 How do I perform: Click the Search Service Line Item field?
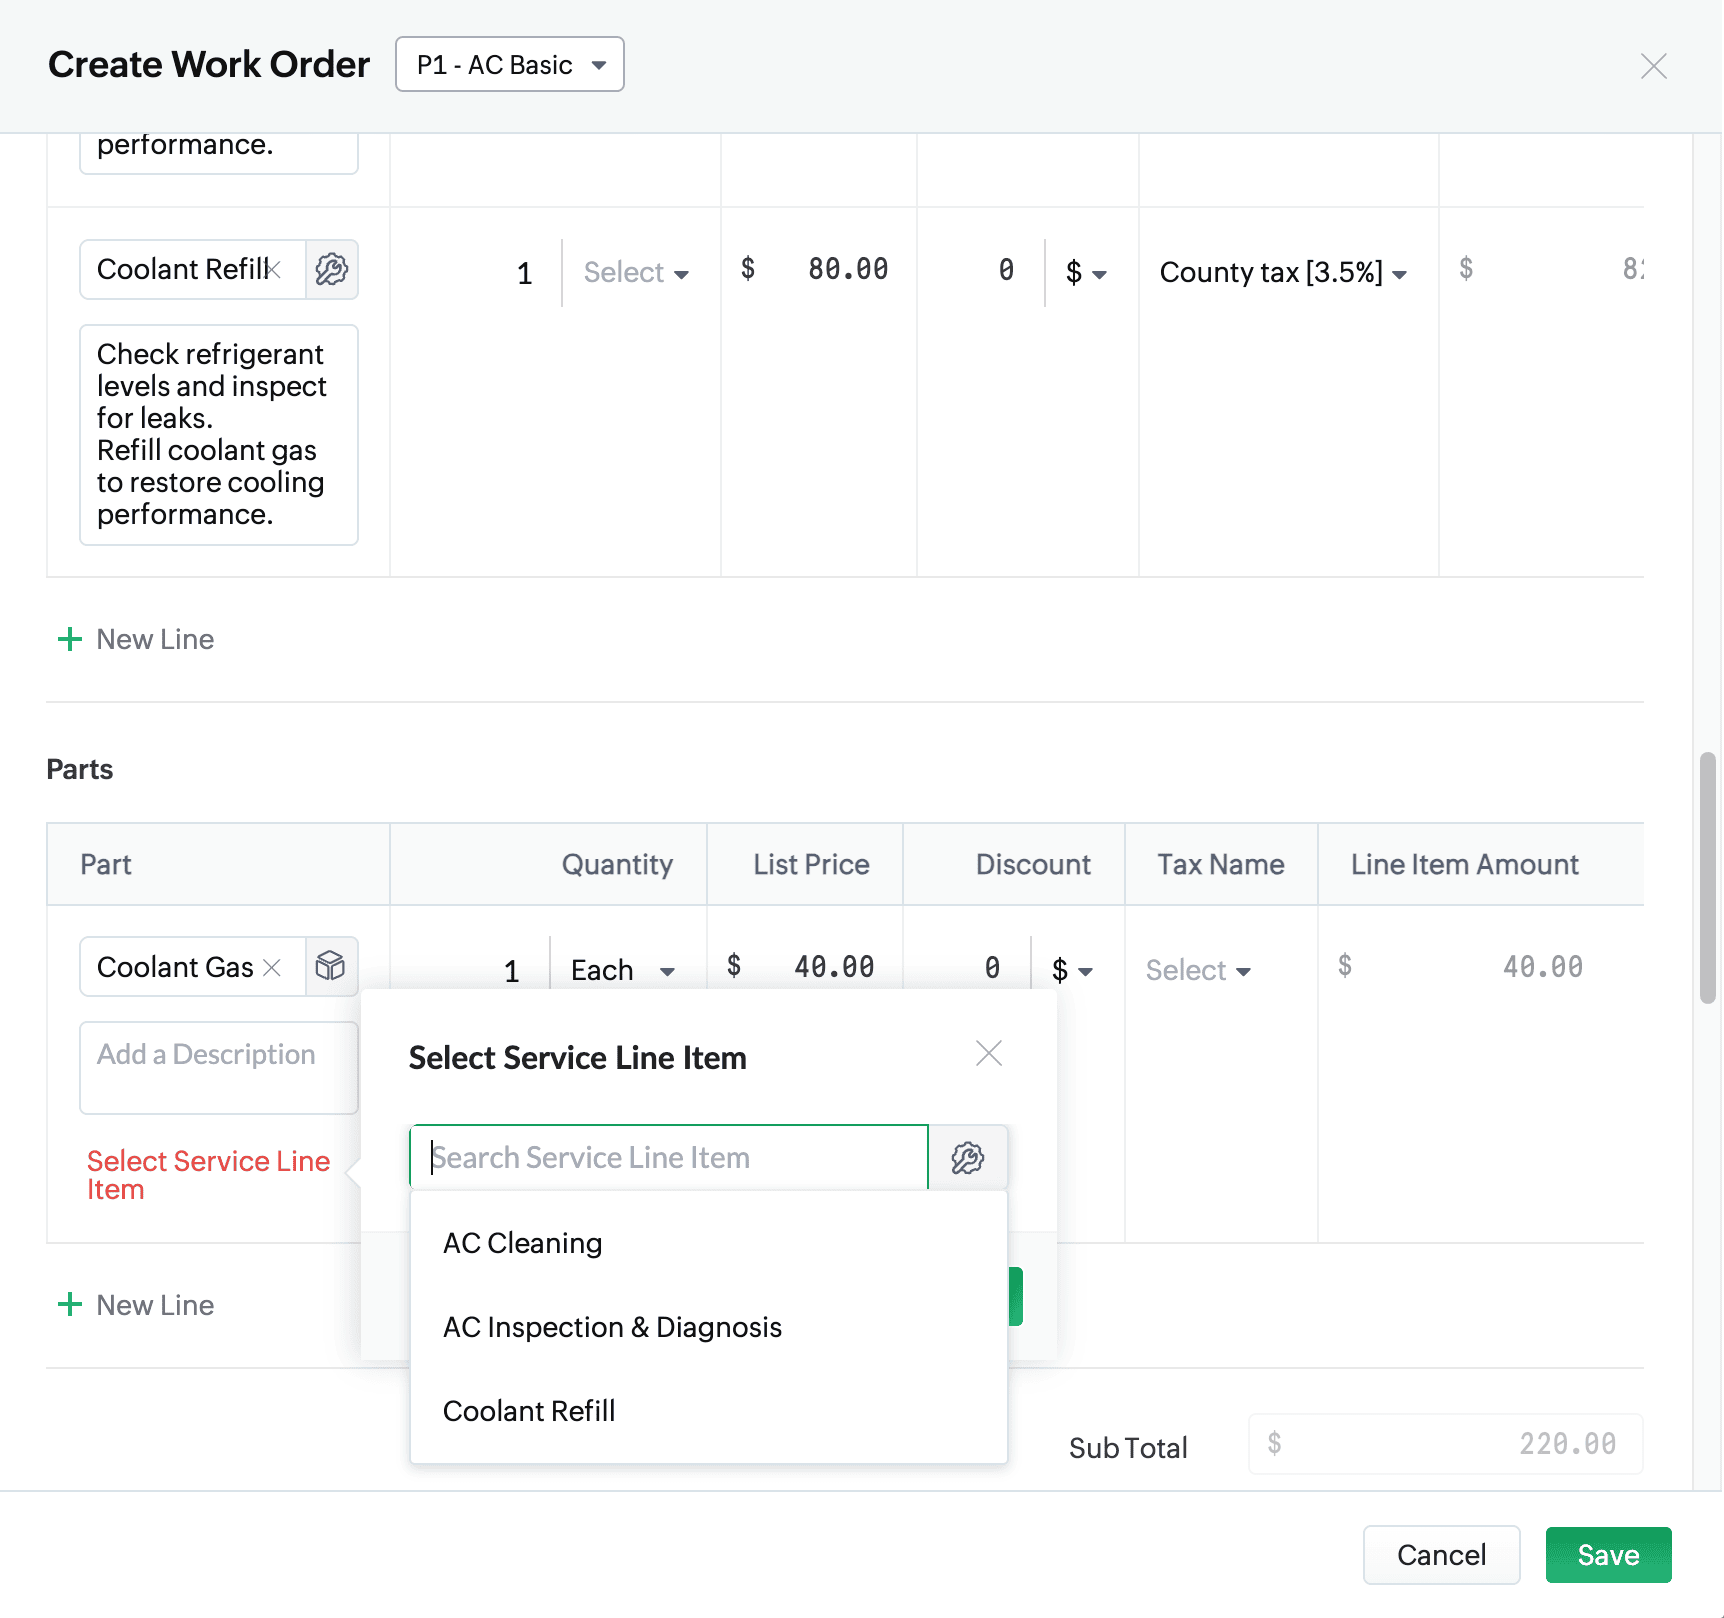pos(669,1158)
